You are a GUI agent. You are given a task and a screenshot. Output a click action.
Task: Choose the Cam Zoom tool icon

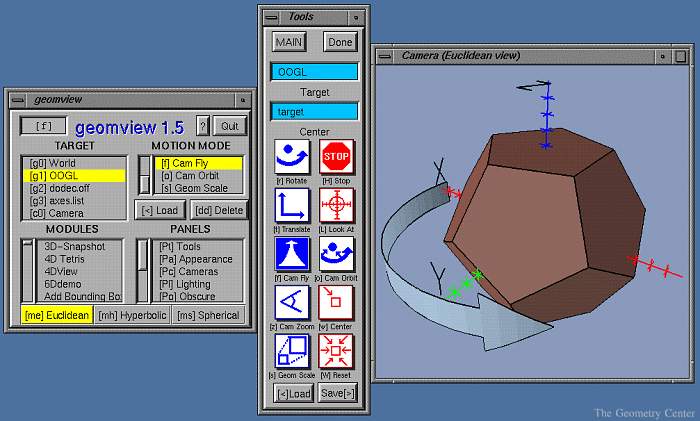tap(292, 302)
